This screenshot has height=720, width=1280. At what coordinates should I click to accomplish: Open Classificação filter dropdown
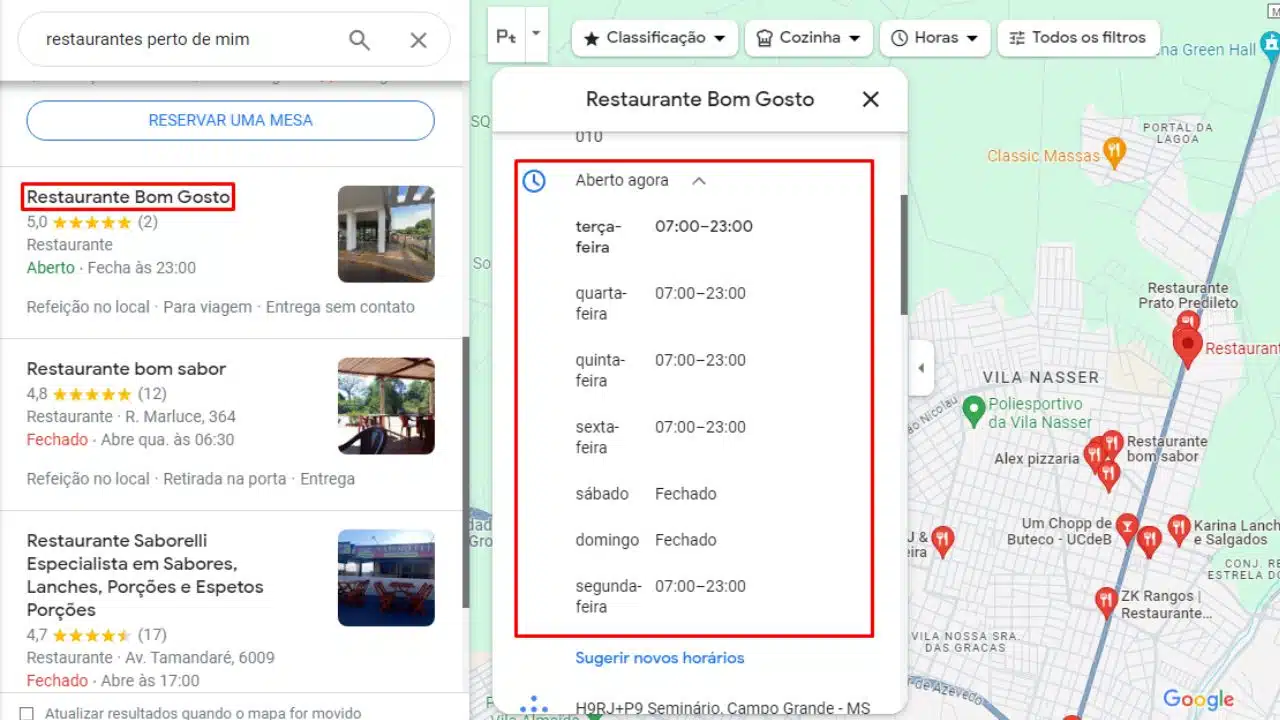(x=655, y=38)
